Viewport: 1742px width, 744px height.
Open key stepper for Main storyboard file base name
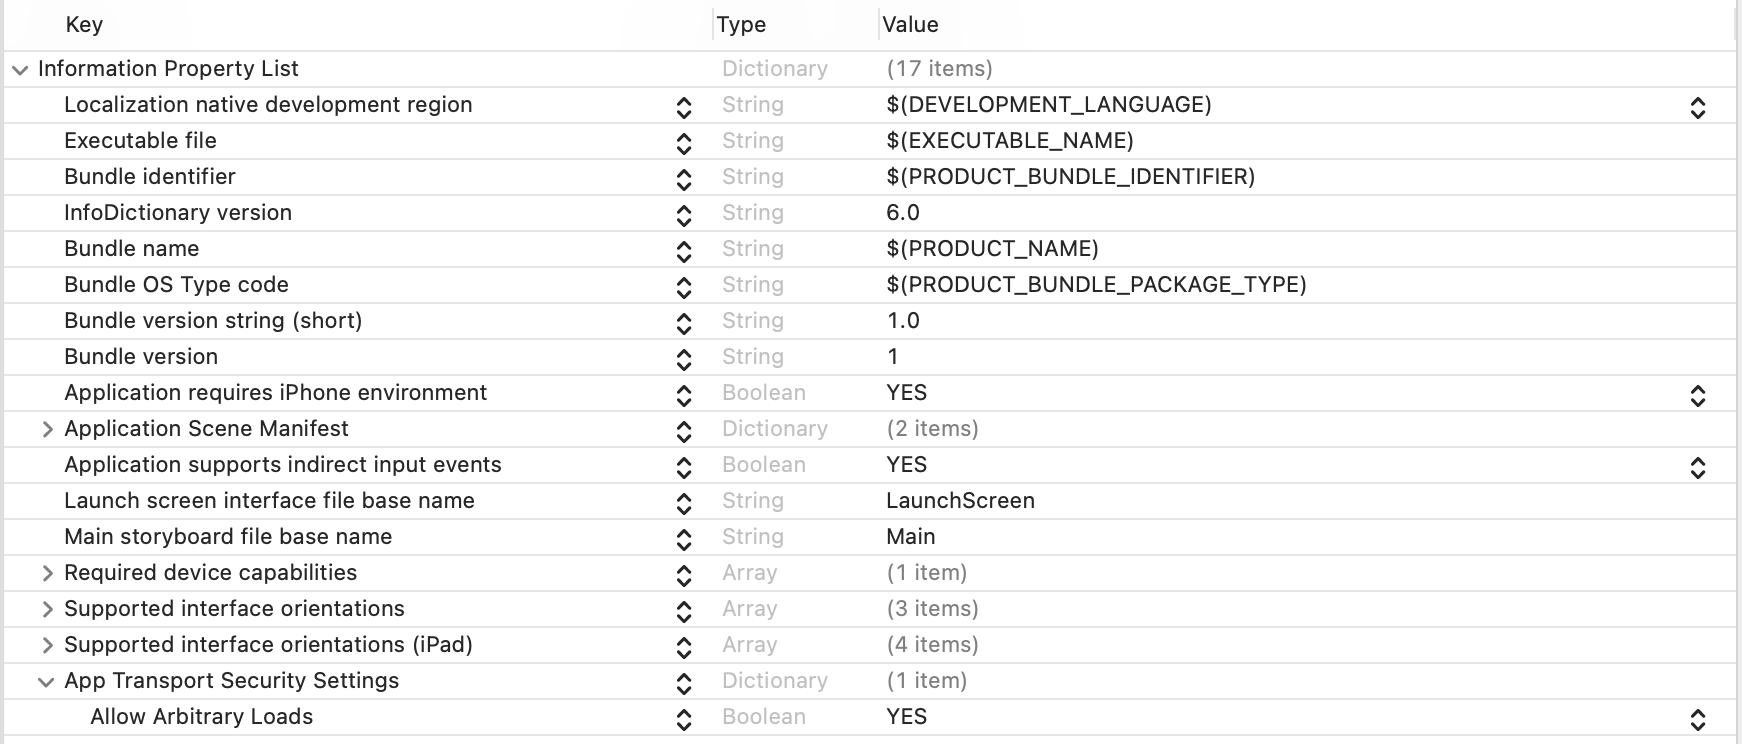684,539
